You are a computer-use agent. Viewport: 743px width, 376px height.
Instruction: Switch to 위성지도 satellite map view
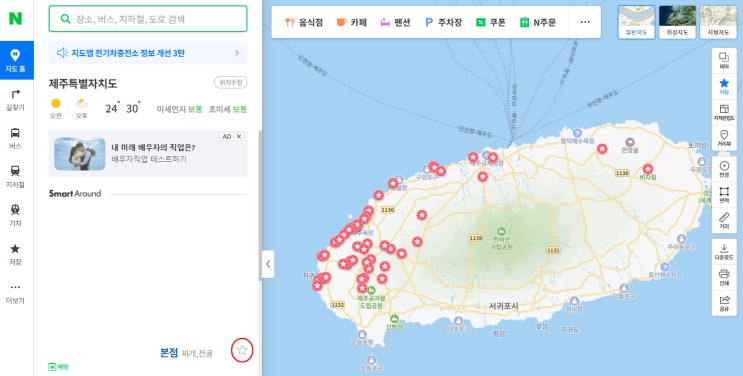tap(677, 22)
